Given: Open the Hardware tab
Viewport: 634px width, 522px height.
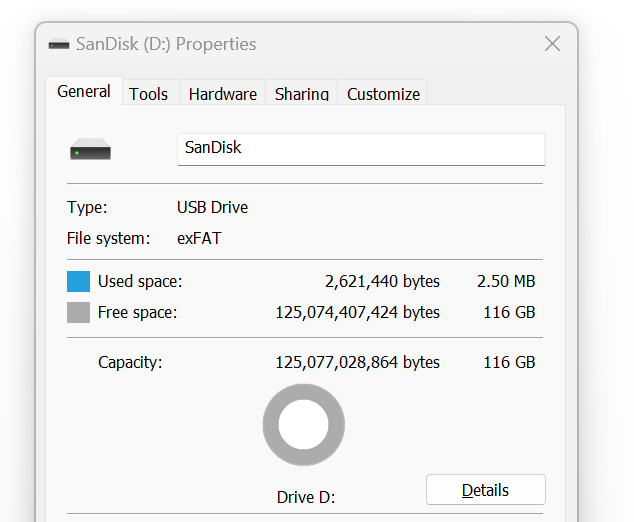Looking at the screenshot, I should [222, 94].
